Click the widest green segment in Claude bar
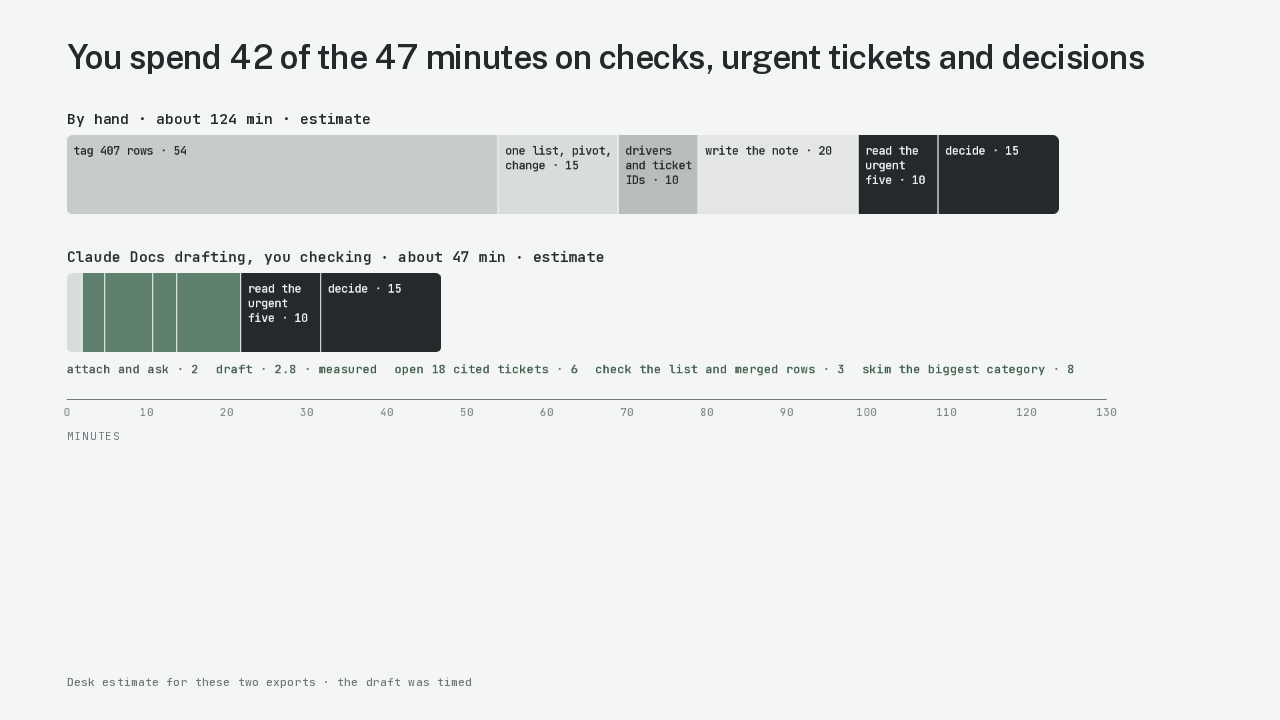 [x=209, y=312]
